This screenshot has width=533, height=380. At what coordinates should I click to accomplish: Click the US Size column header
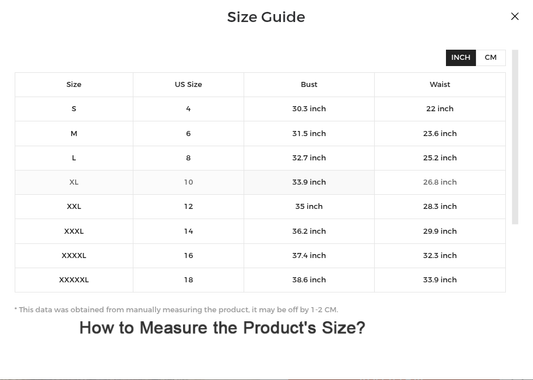click(188, 84)
